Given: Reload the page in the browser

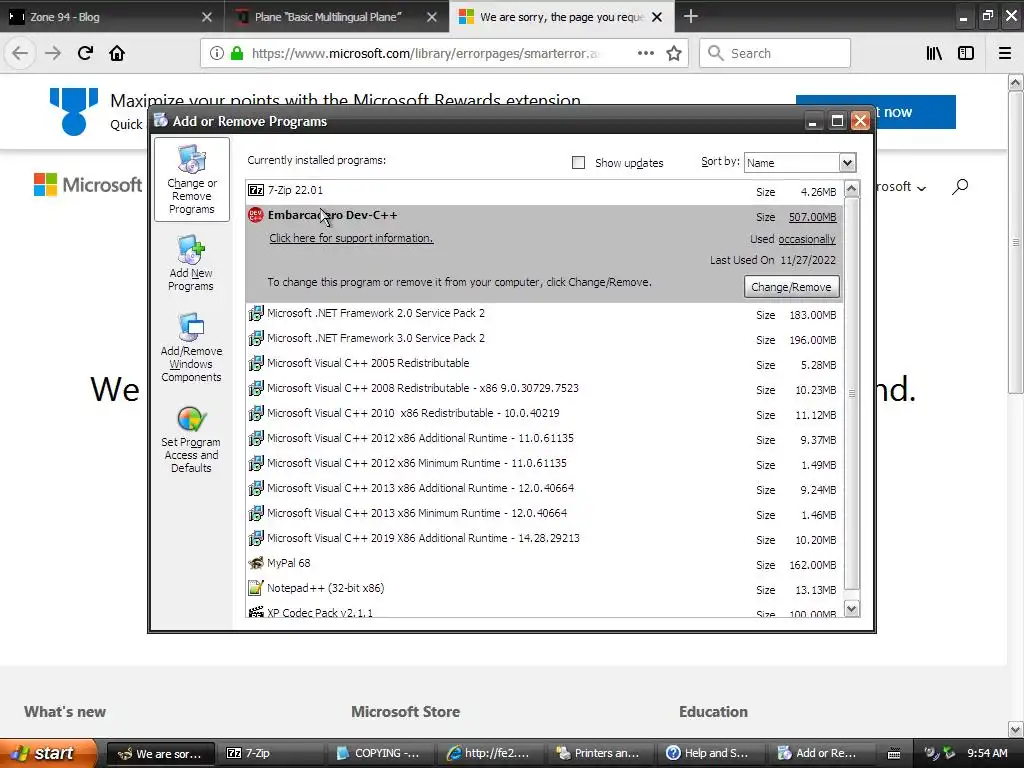Looking at the screenshot, I should (85, 53).
